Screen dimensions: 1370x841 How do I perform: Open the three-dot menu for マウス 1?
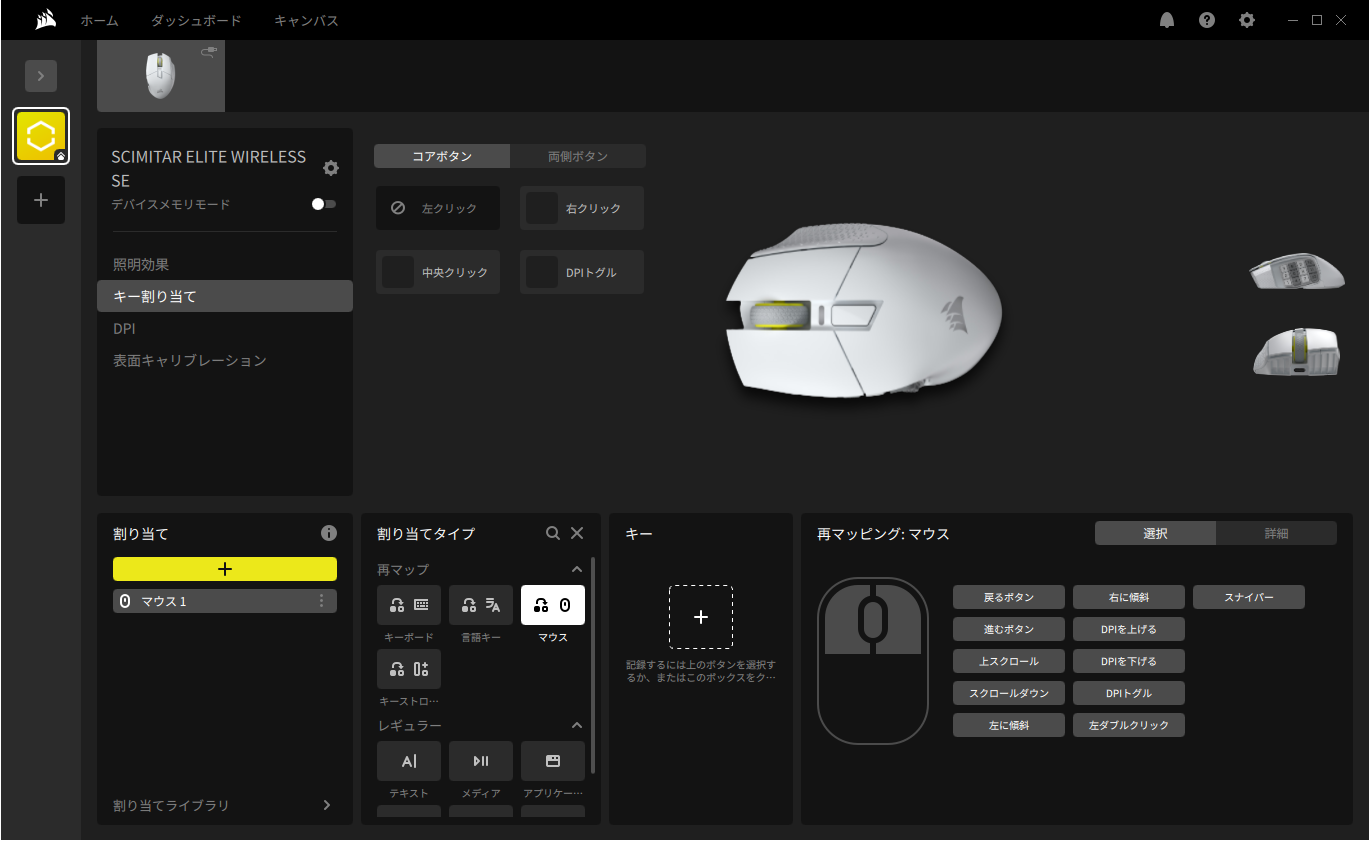(x=321, y=601)
